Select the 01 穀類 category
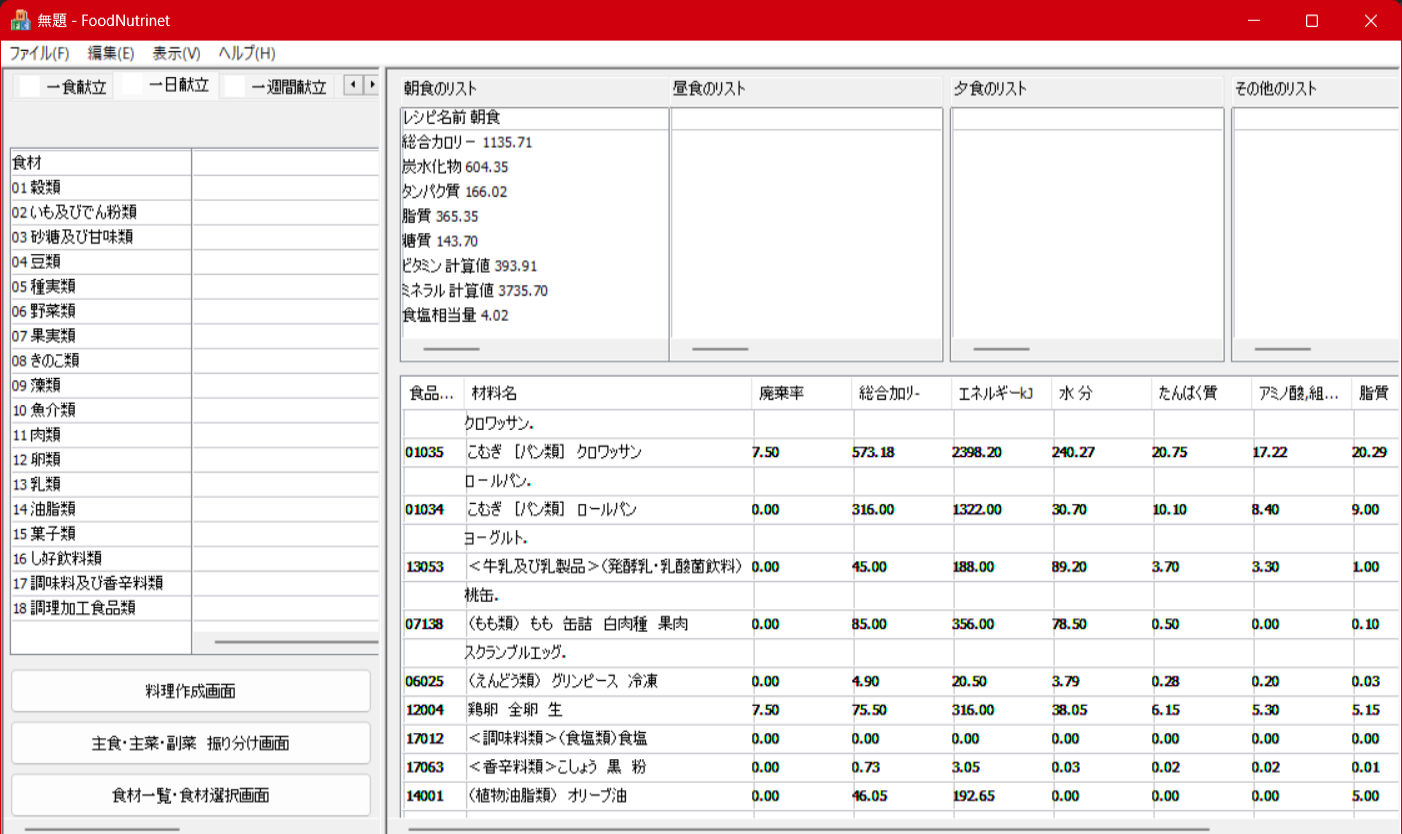 click(101, 187)
